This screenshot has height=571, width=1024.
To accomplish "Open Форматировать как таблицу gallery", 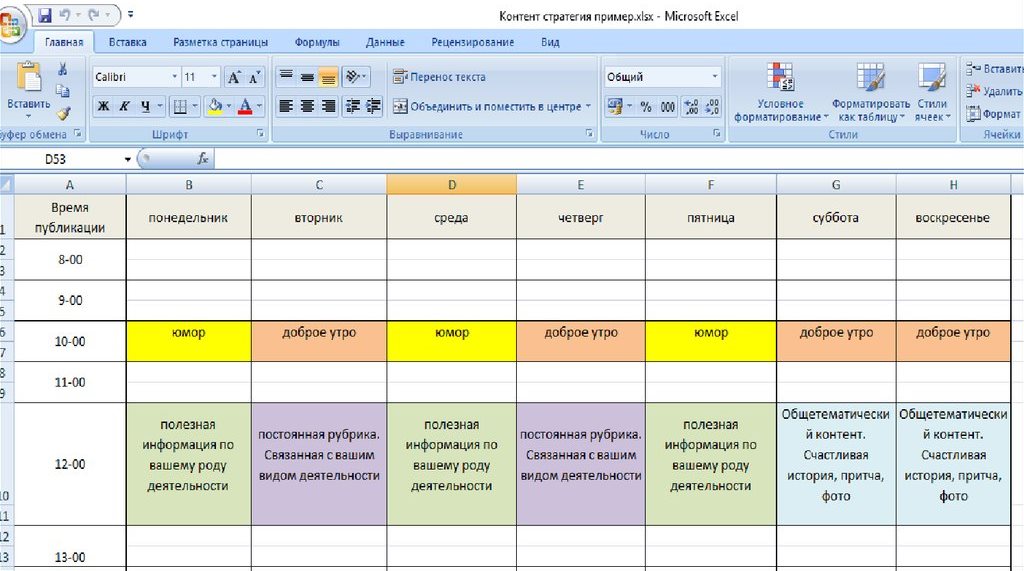I will point(870,91).
